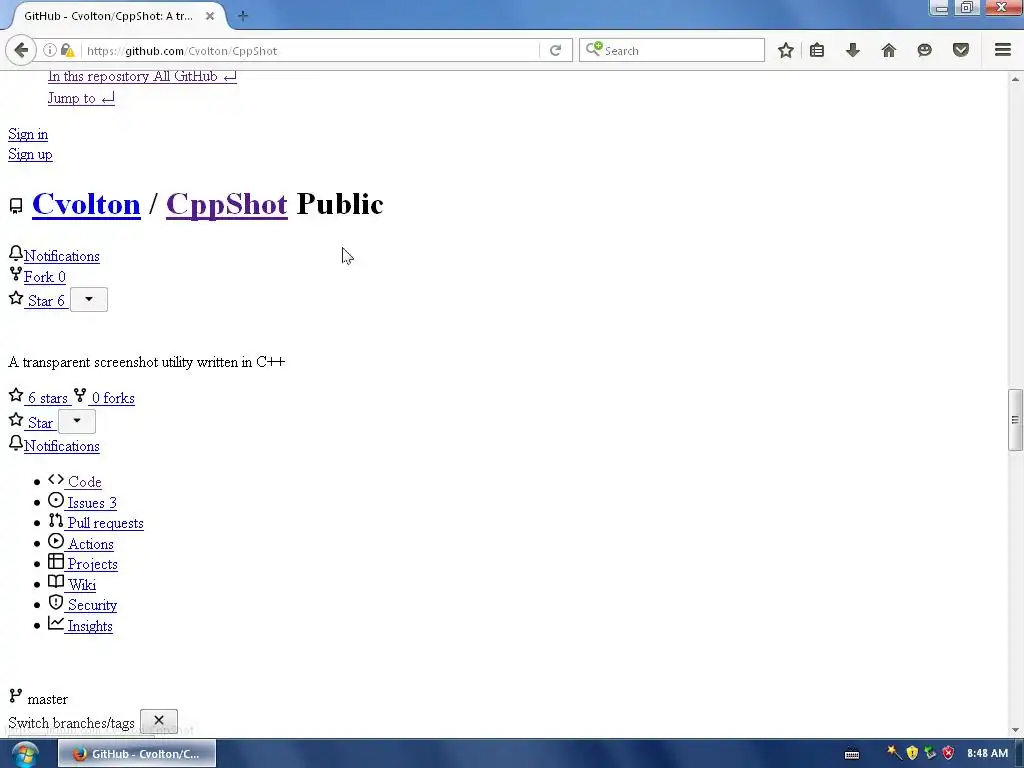The height and width of the screenshot is (768, 1024).
Task: Close Switch branches/tags with X button
Action: tap(159, 720)
